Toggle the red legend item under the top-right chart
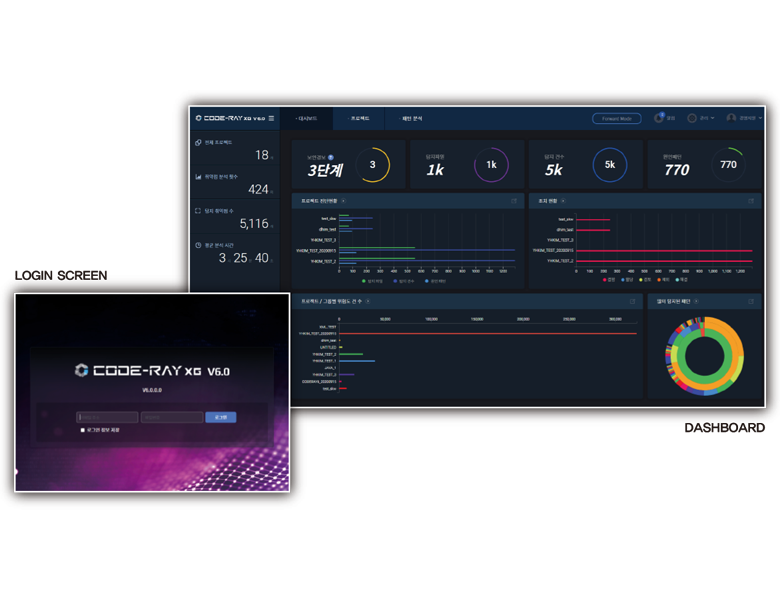The image size is (780, 600). (604, 280)
